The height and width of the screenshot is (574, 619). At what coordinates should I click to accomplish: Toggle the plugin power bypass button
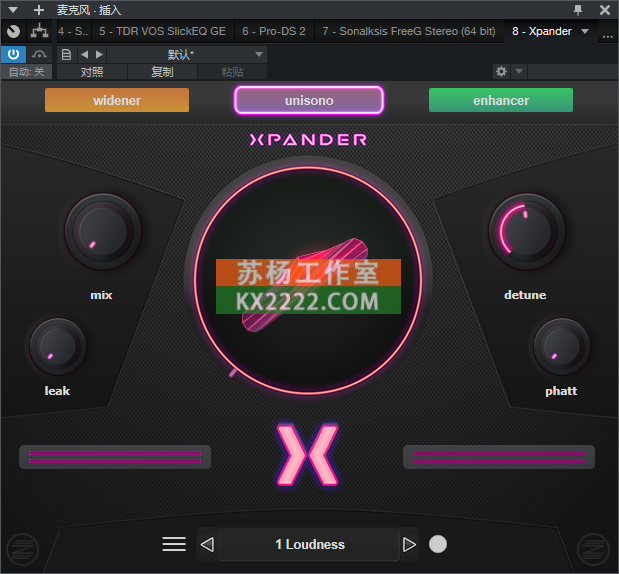13,54
